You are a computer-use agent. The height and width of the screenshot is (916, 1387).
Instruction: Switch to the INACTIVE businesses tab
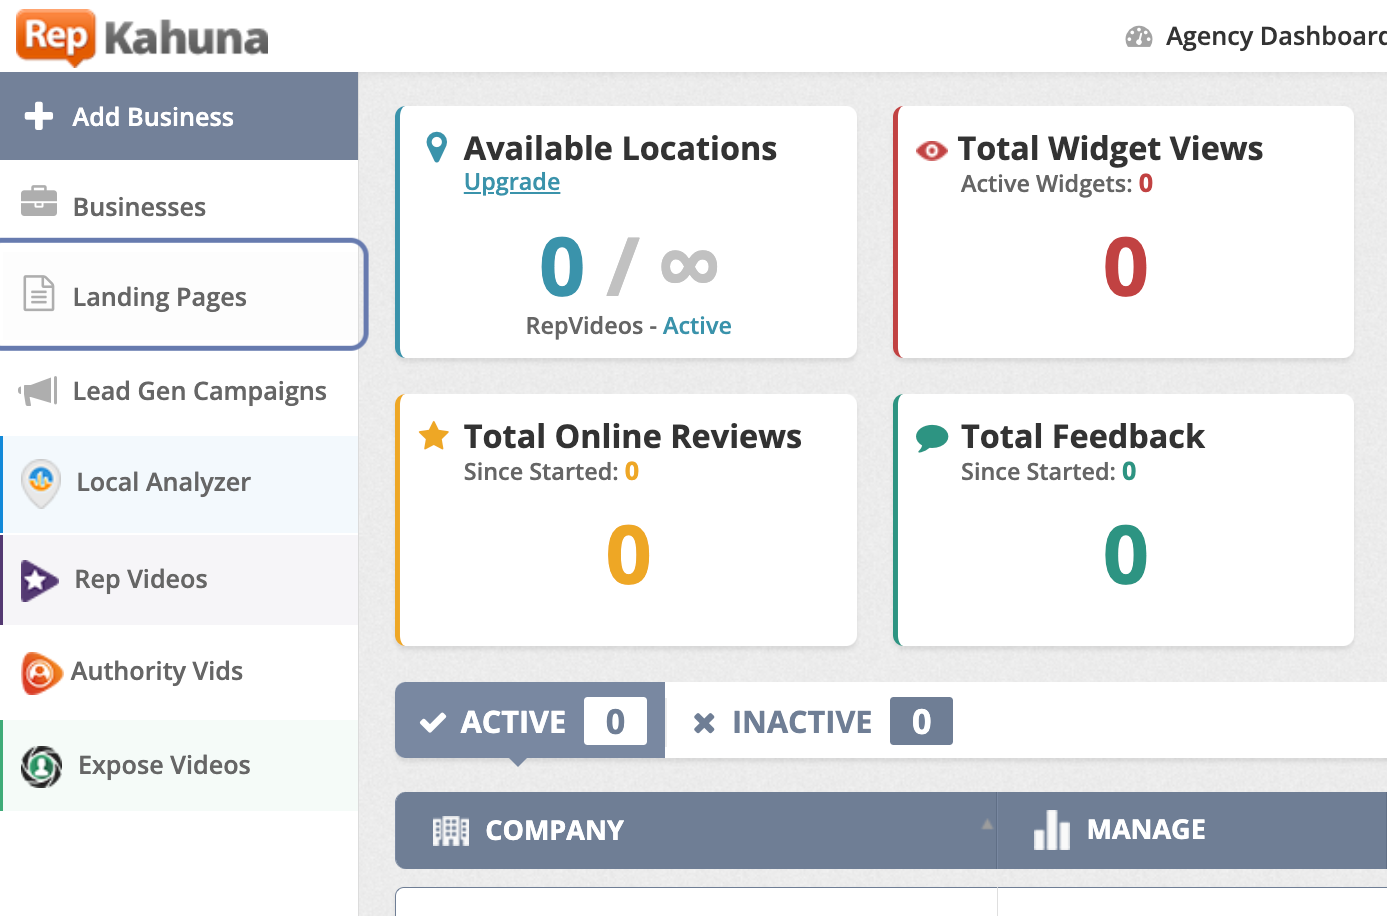click(801, 722)
